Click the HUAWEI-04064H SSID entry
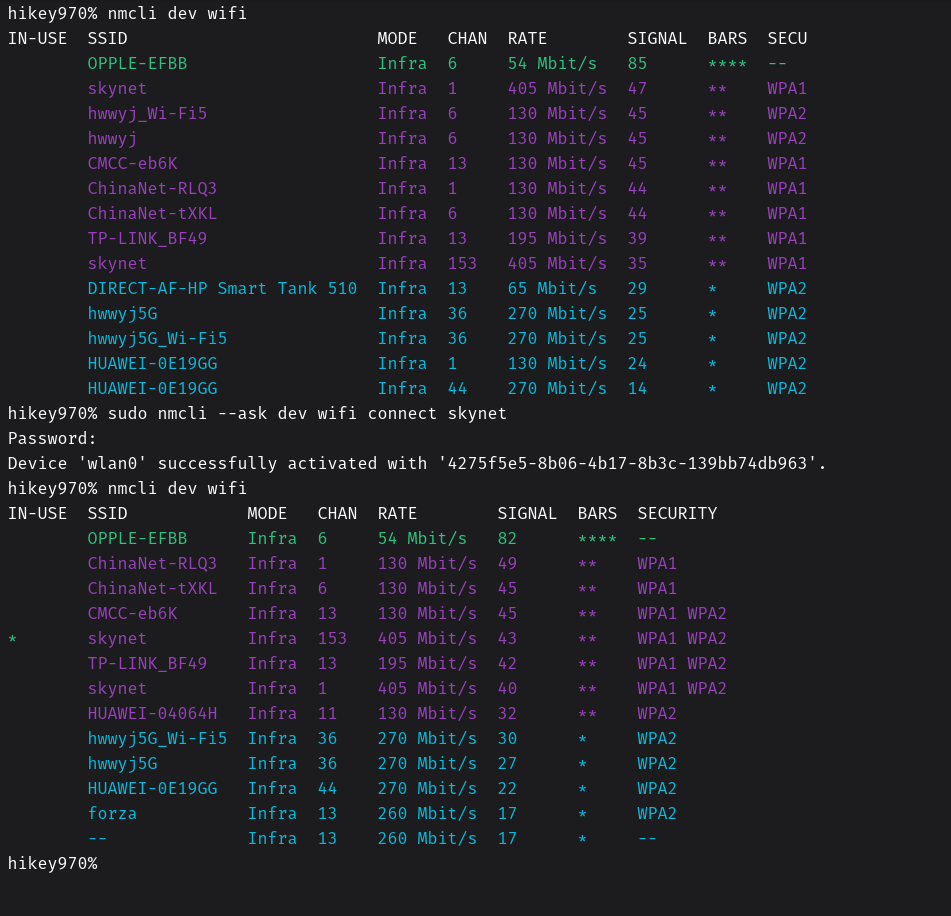This screenshot has height=916, width=951. tap(152, 713)
